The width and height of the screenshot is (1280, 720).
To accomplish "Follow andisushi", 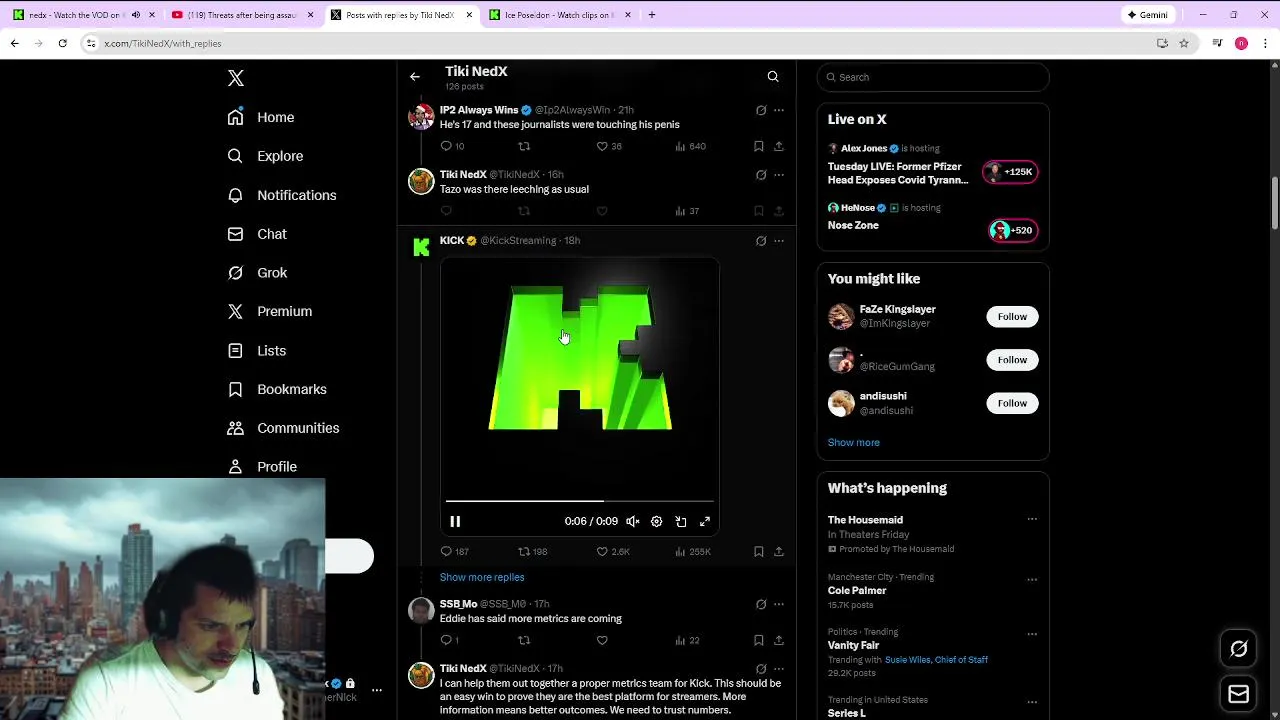I will coord(1012,403).
